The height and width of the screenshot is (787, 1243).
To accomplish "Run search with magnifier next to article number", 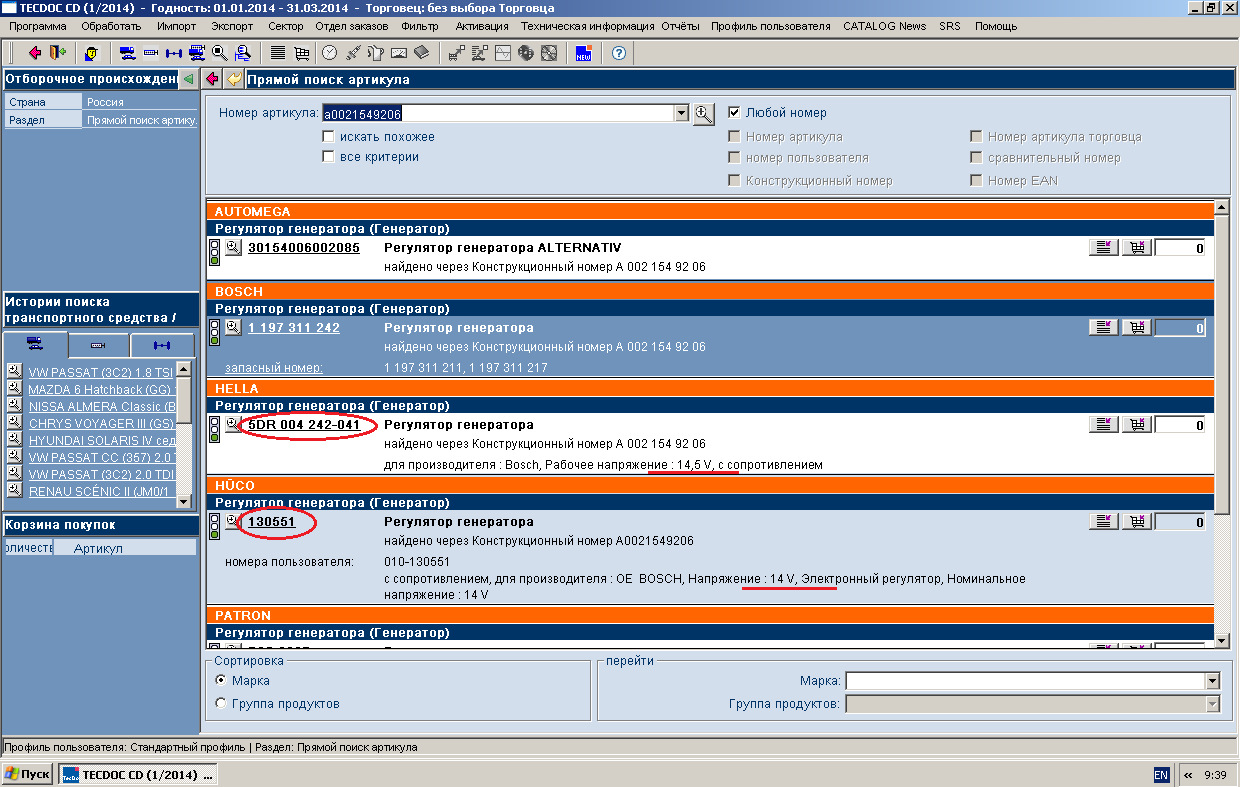I will [x=704, y=113].
